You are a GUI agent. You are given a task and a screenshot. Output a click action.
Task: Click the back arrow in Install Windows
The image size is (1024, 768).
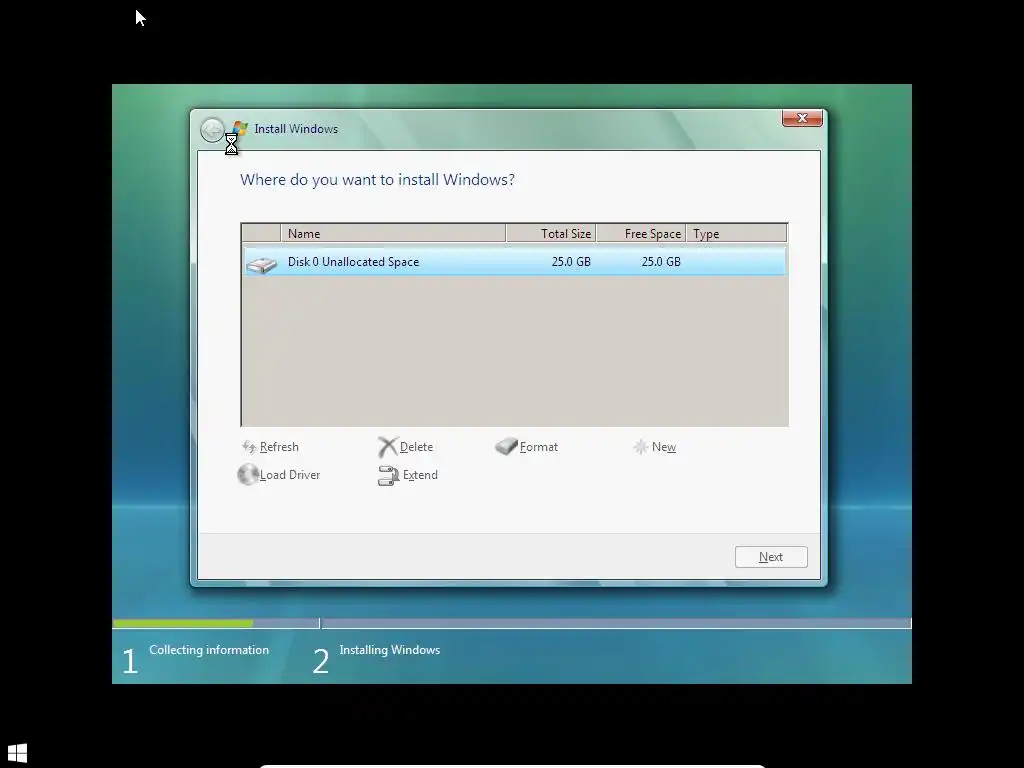tap(212, 130)
